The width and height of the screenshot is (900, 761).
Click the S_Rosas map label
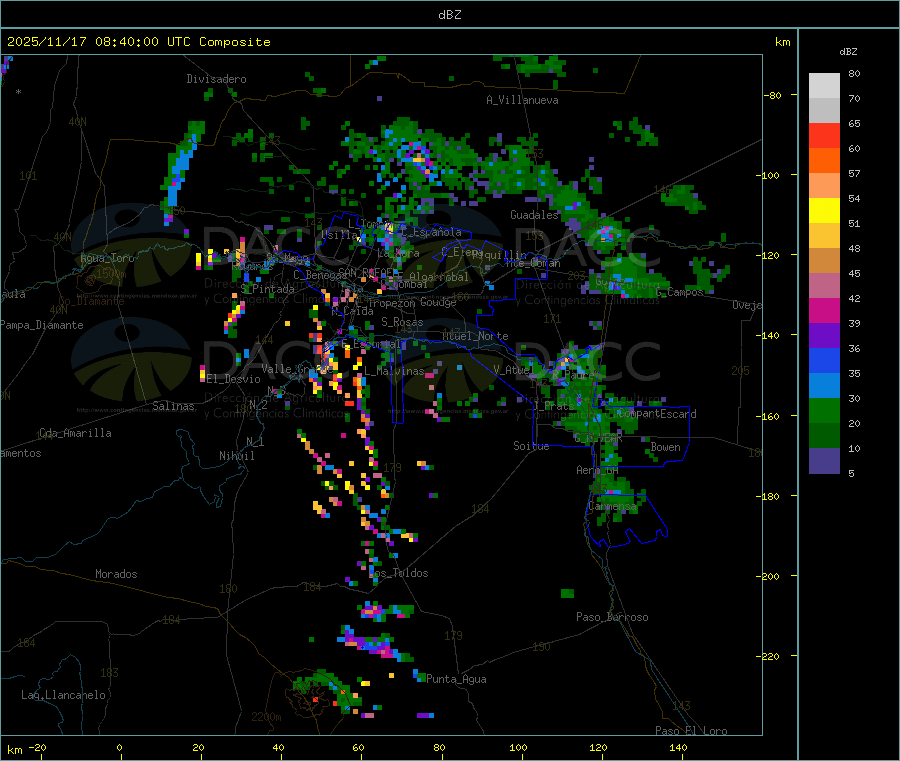(402, 322)
